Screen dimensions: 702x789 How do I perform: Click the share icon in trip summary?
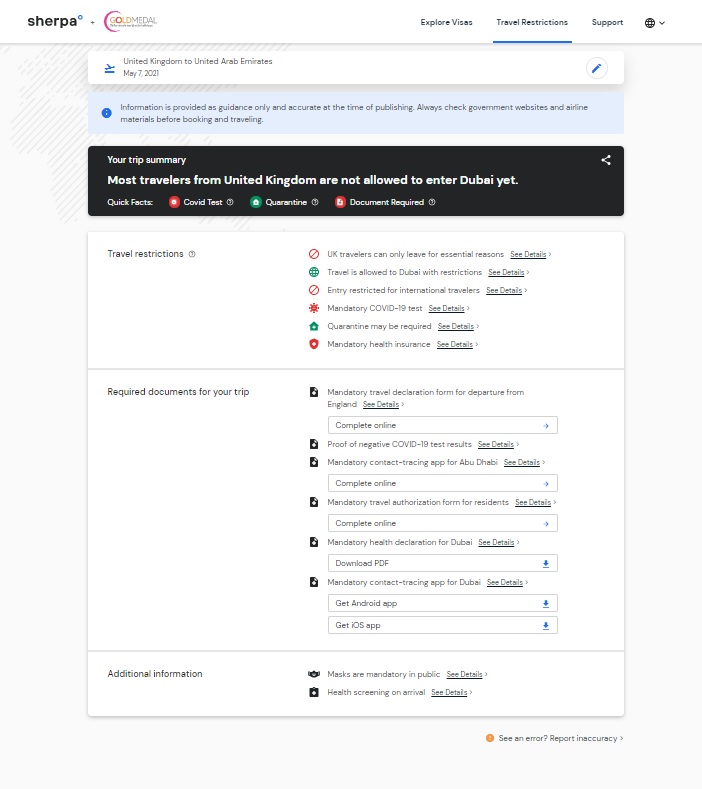[x=606, y=160]
